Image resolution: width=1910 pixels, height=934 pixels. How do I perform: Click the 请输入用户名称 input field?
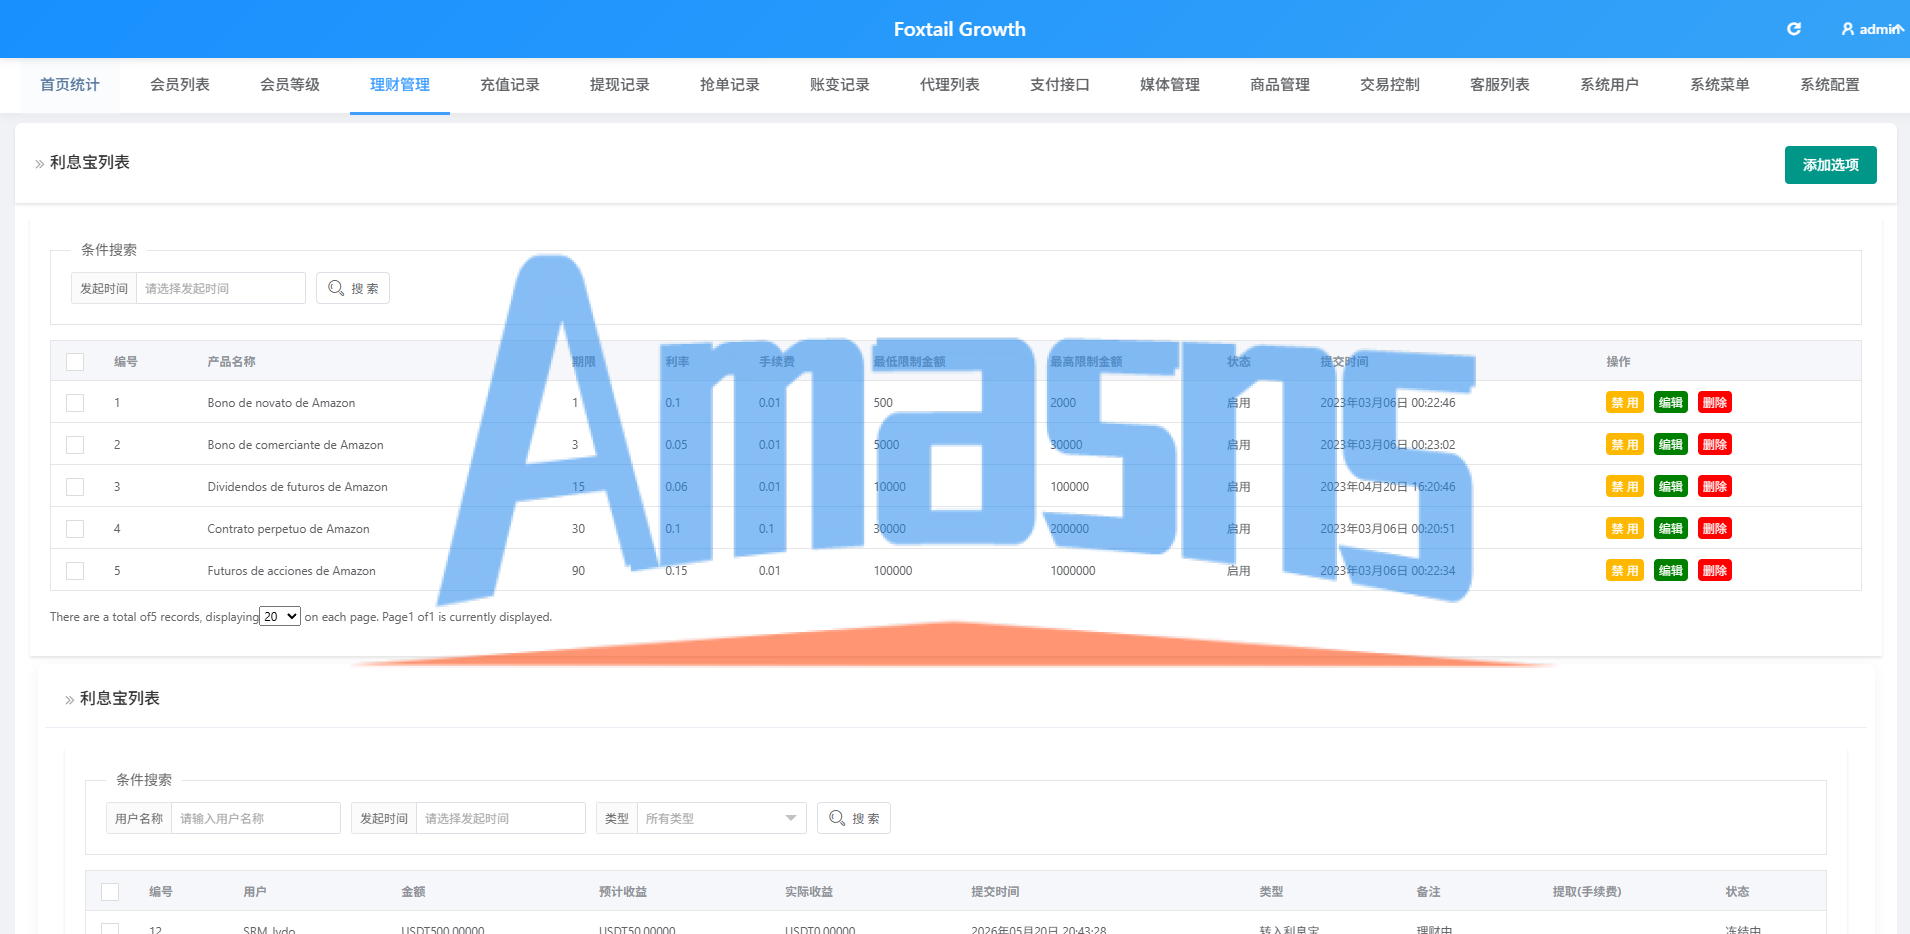256,818
